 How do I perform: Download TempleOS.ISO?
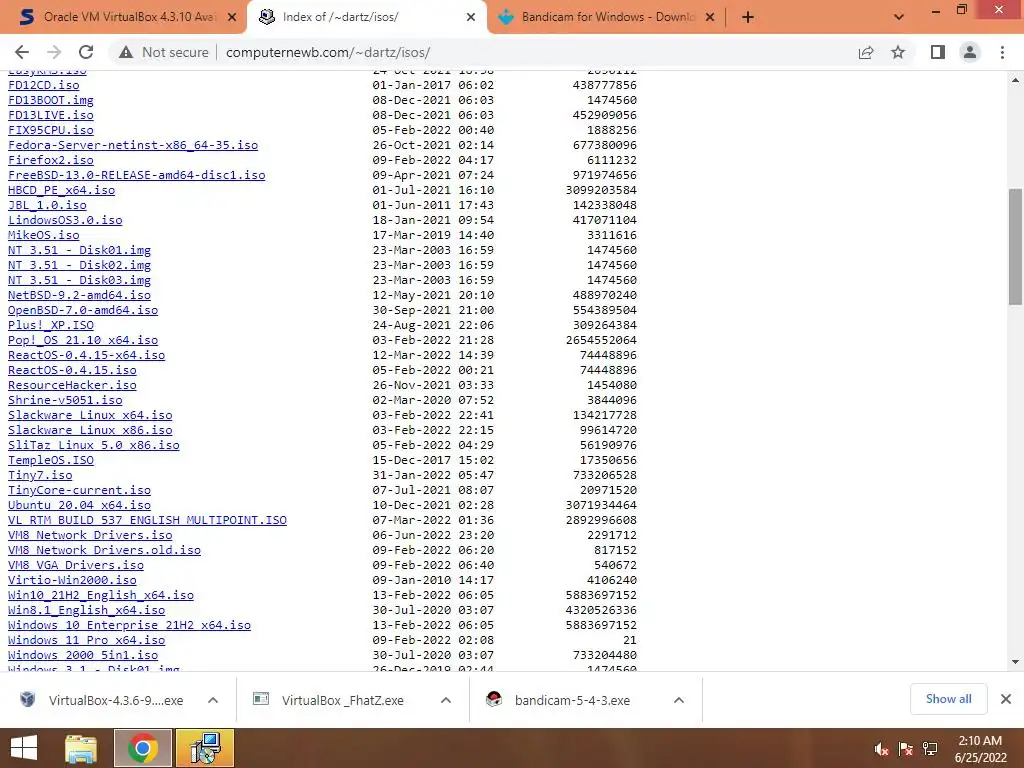(x=51, y=460)
